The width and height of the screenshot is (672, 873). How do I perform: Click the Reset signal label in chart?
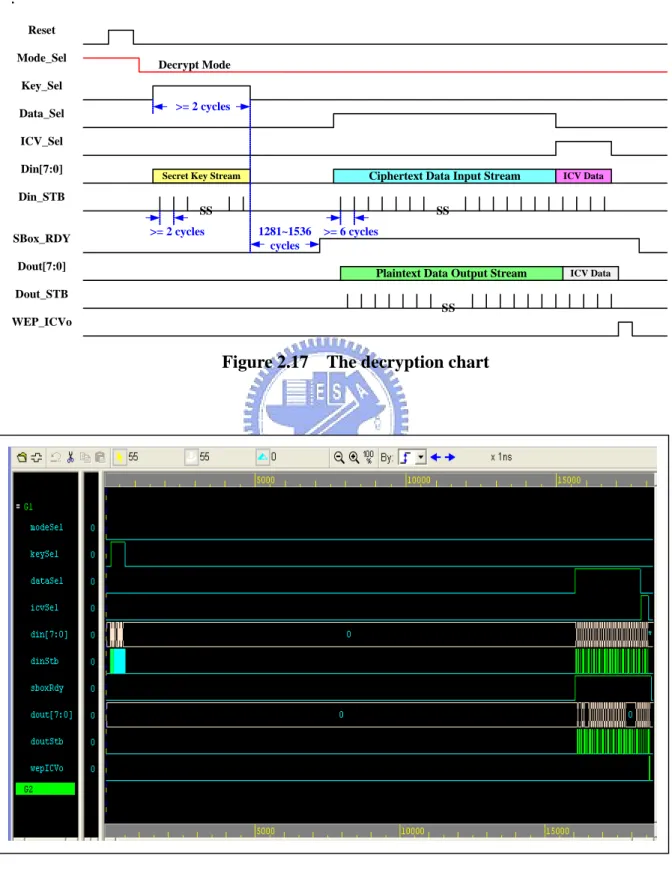[x=42, y=30]
